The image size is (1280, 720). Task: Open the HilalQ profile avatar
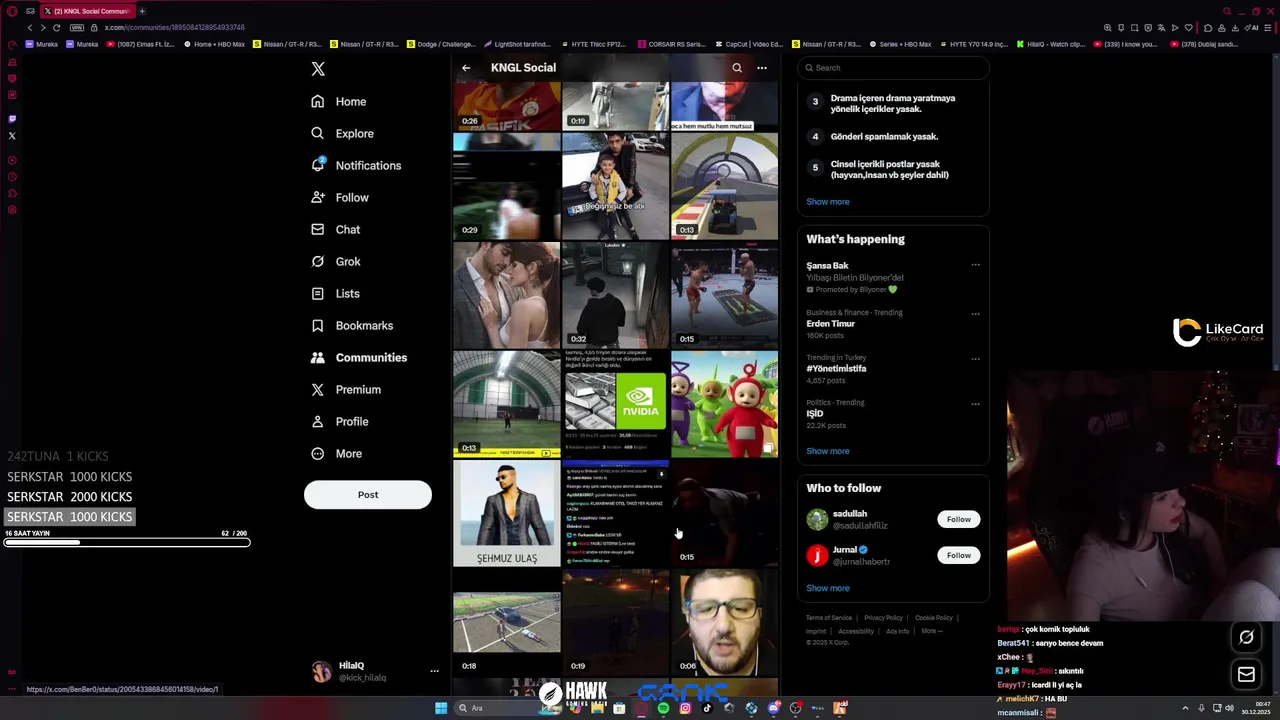point(322,671)
